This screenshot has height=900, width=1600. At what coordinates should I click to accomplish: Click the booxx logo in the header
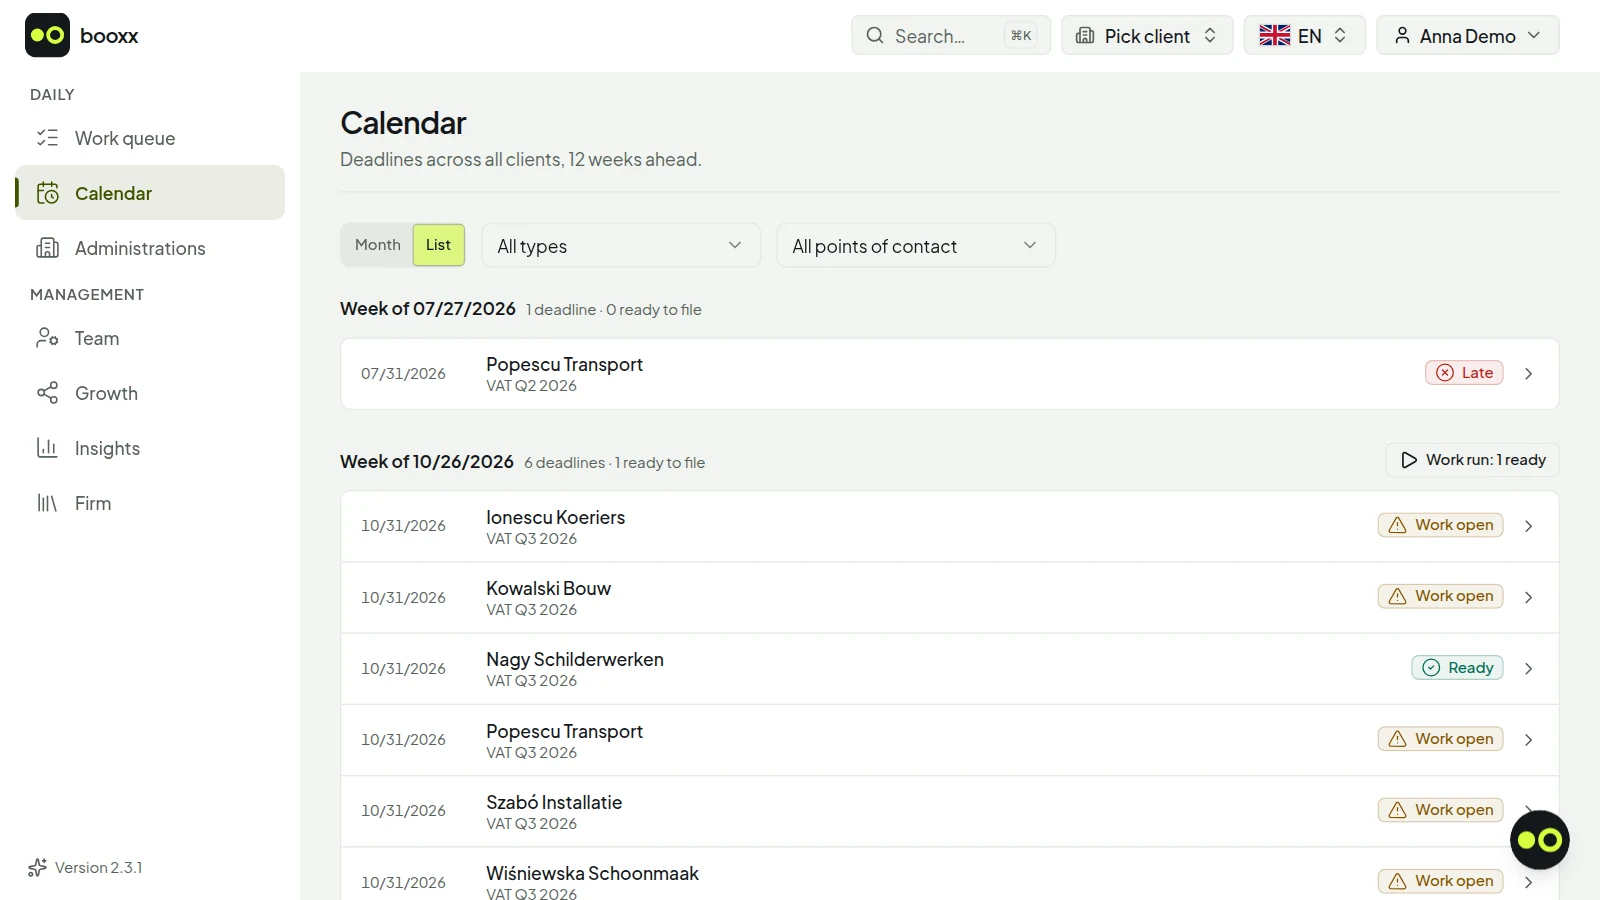(82, 36)
